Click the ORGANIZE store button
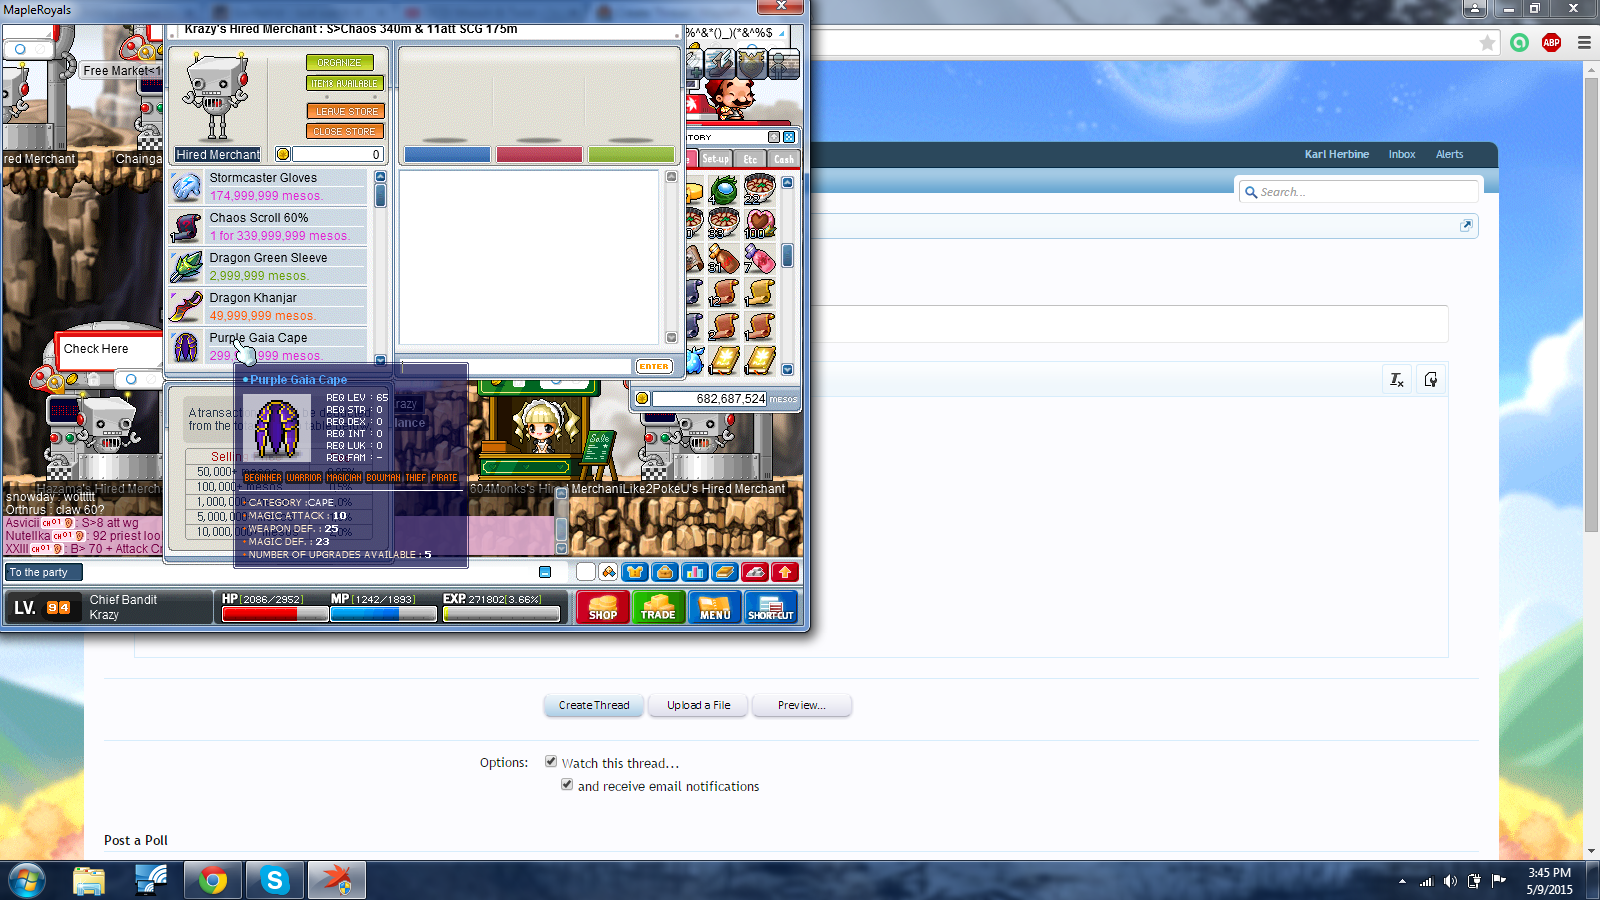Screen dimensions: 1600x900 (340, 62)
